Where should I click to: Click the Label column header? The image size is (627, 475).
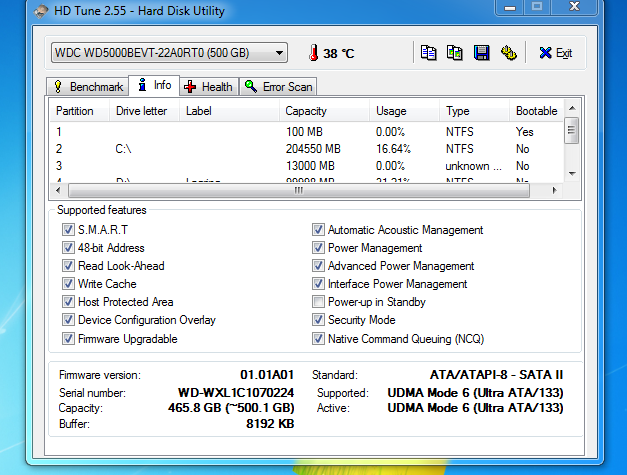tap(229, 111)
